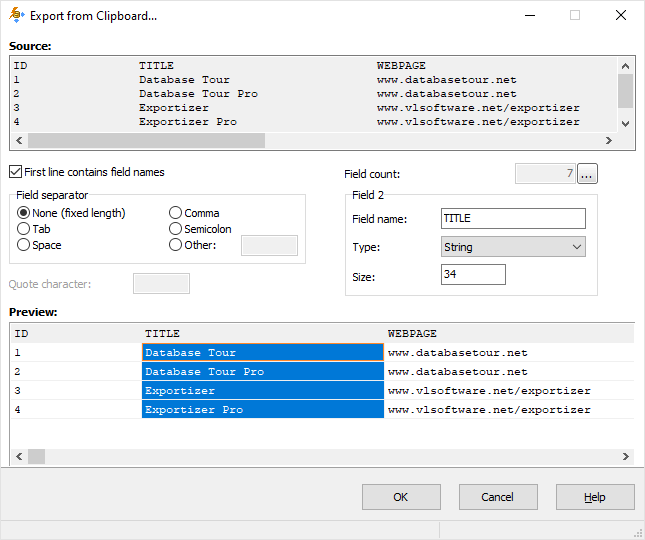
Task: Click Preview ID cell '2'
Action: 77,371
